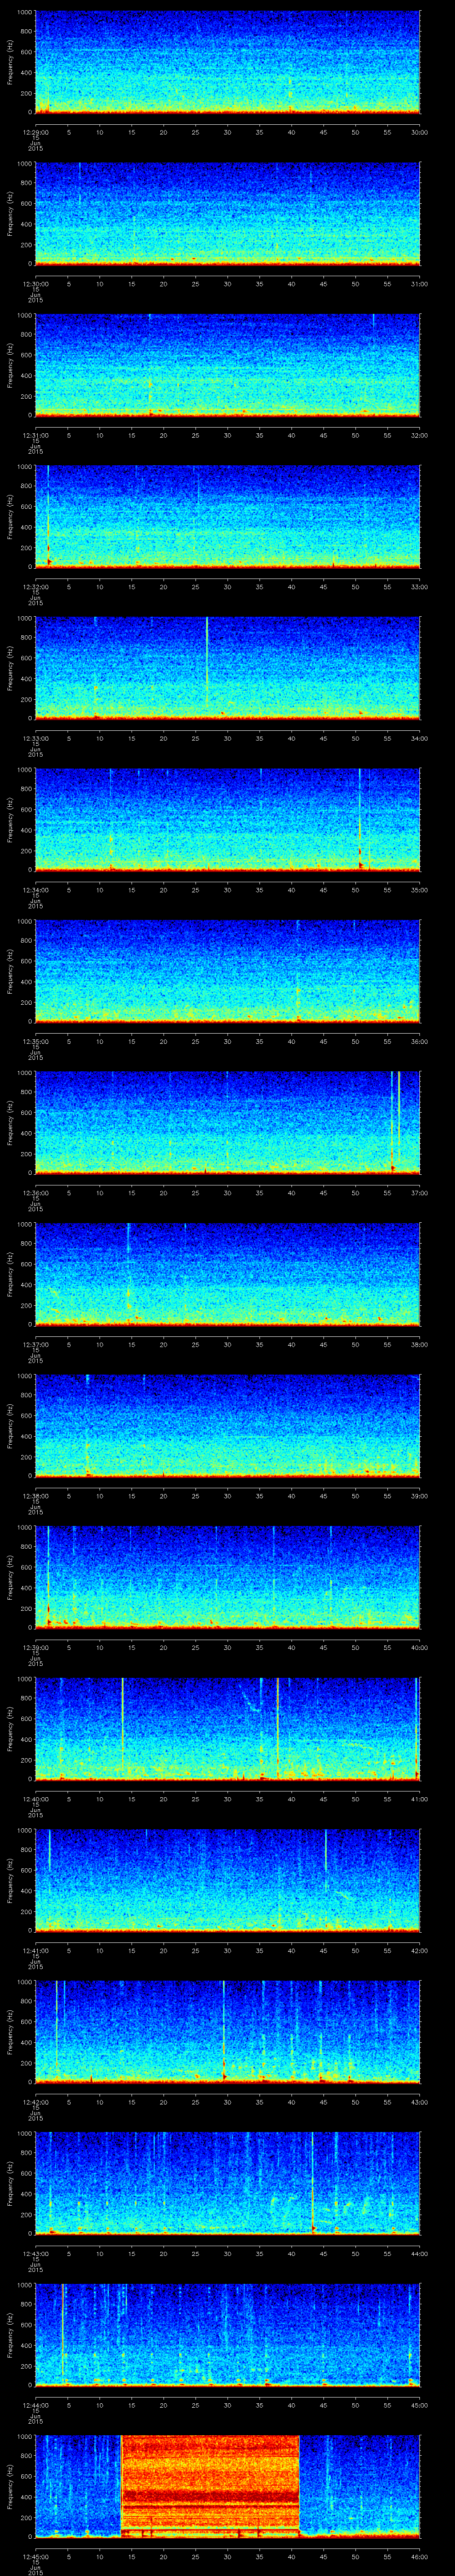Click the '34:00' end time label

(419, 738)
